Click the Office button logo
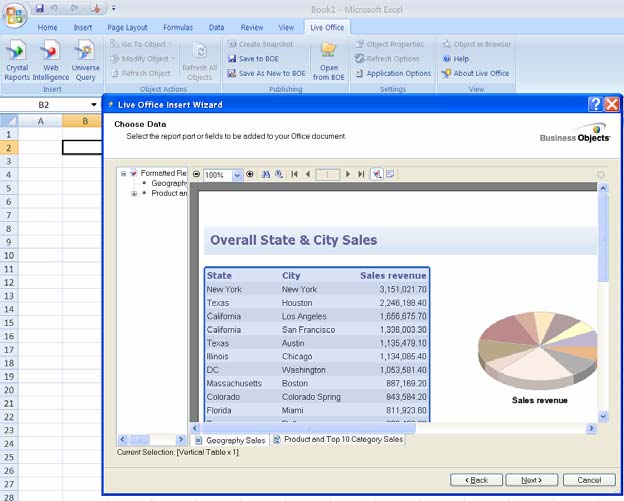The image size is (624, 501). pos(15,15)
